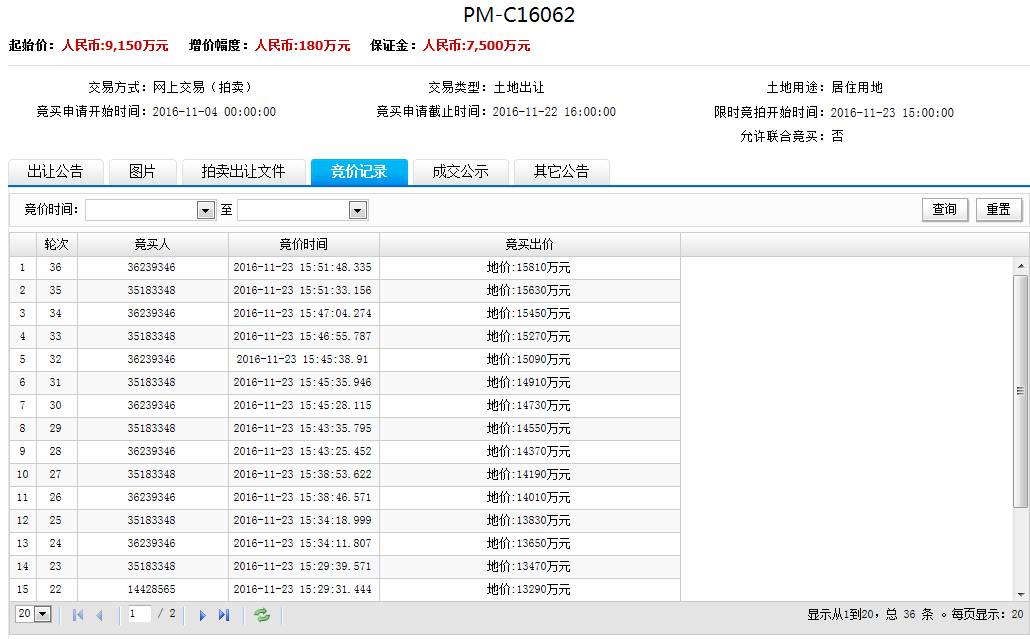Select the 竞价记录 tab

[359, 172]
